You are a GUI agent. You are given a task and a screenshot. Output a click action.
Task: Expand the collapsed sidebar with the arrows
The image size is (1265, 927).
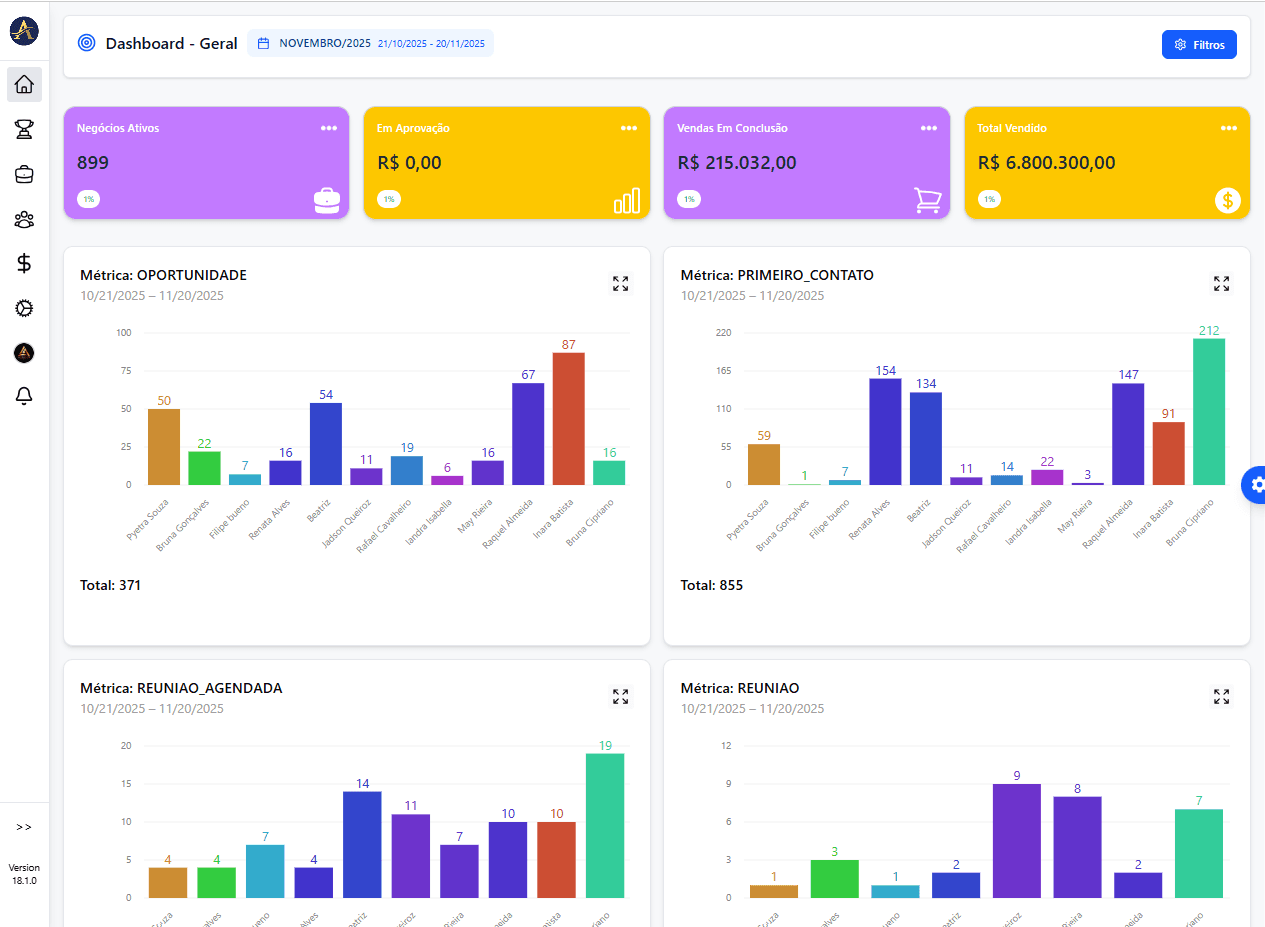(x=23, y=826)
